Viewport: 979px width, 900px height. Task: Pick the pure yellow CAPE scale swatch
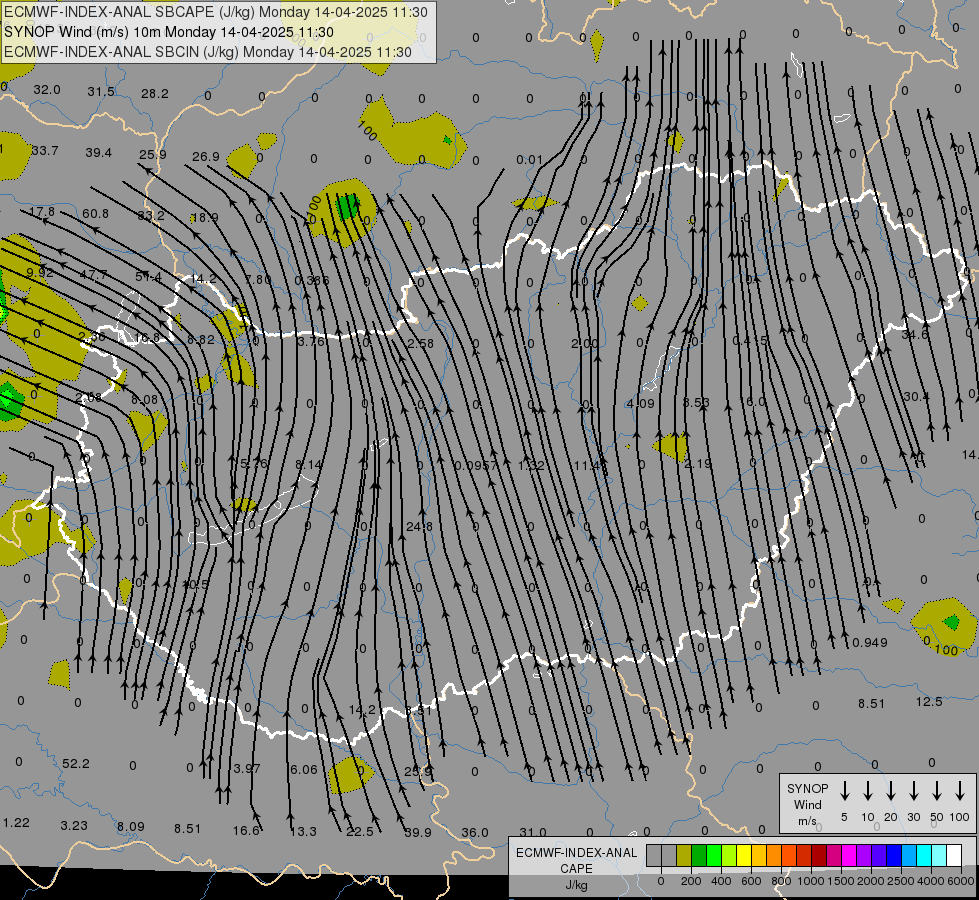click(x=744, y=856)
